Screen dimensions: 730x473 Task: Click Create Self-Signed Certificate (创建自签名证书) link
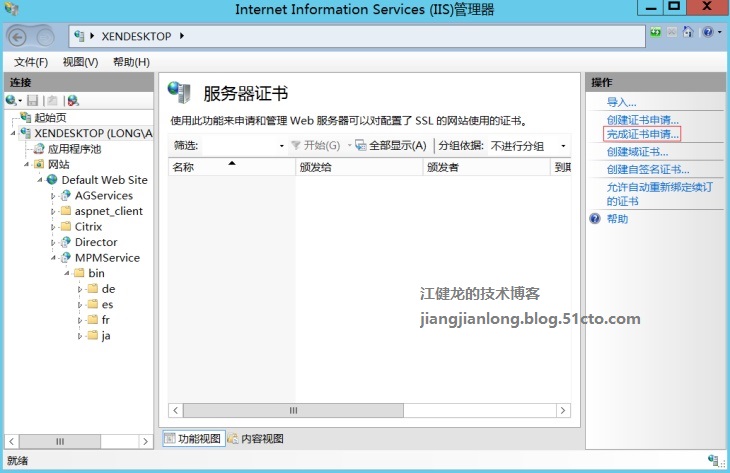(x=648, y=169)
